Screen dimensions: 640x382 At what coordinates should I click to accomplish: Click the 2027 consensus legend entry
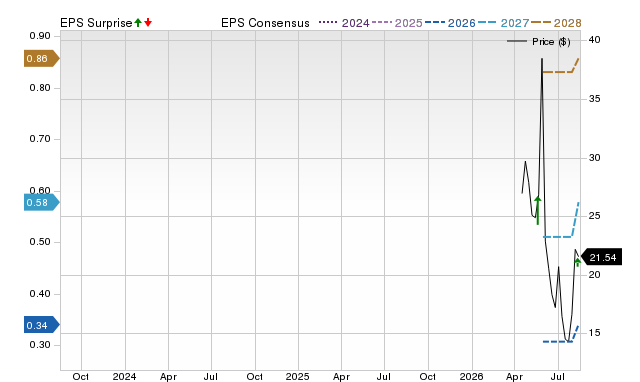(503, 23)
